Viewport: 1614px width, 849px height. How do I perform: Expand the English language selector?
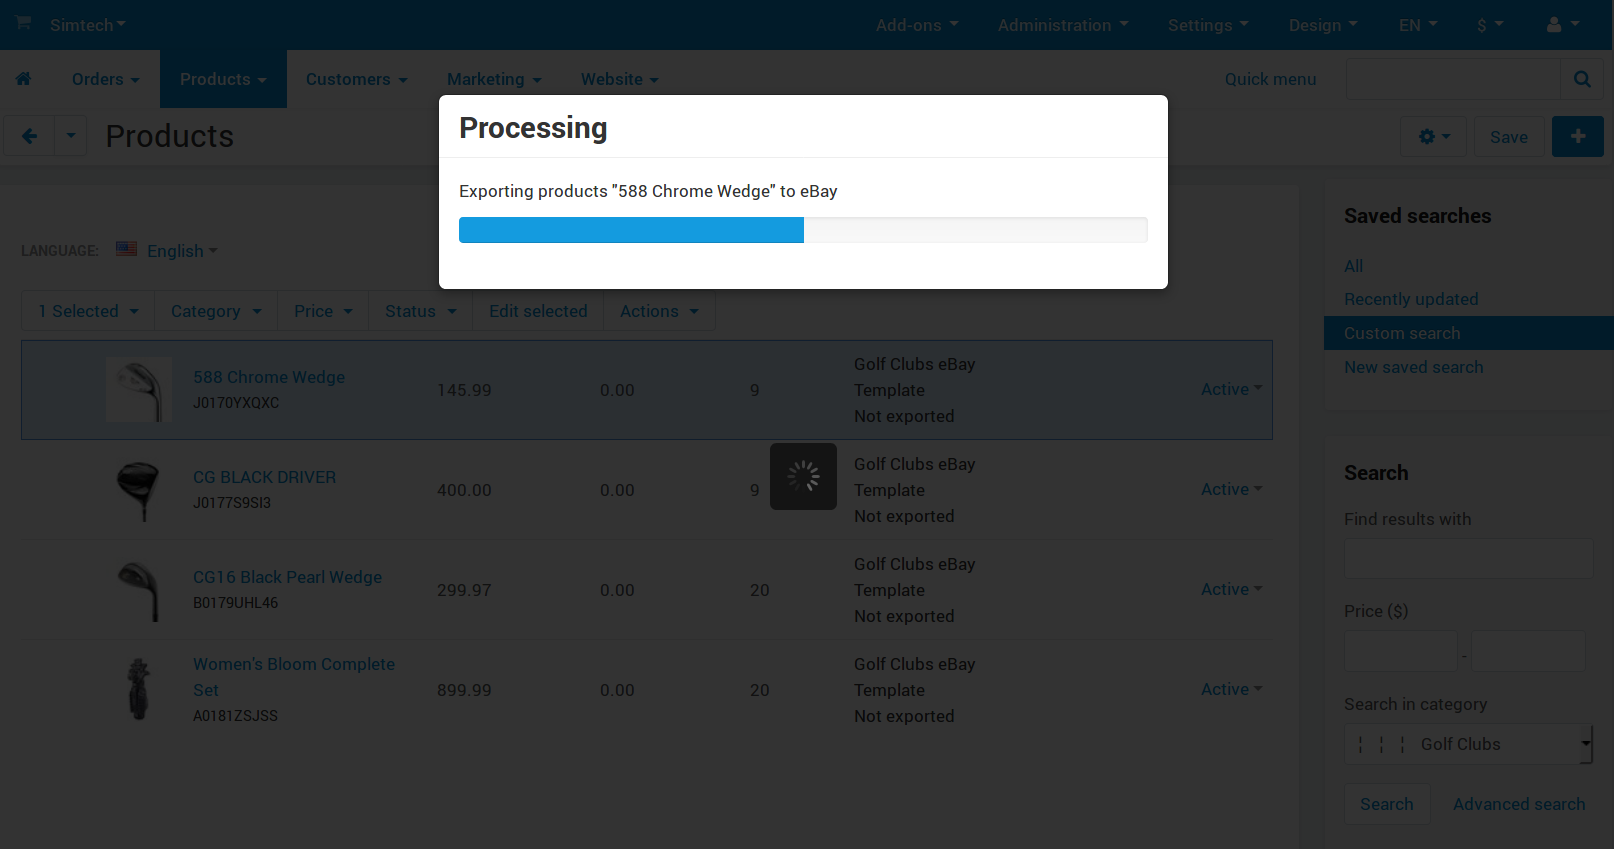182,251
